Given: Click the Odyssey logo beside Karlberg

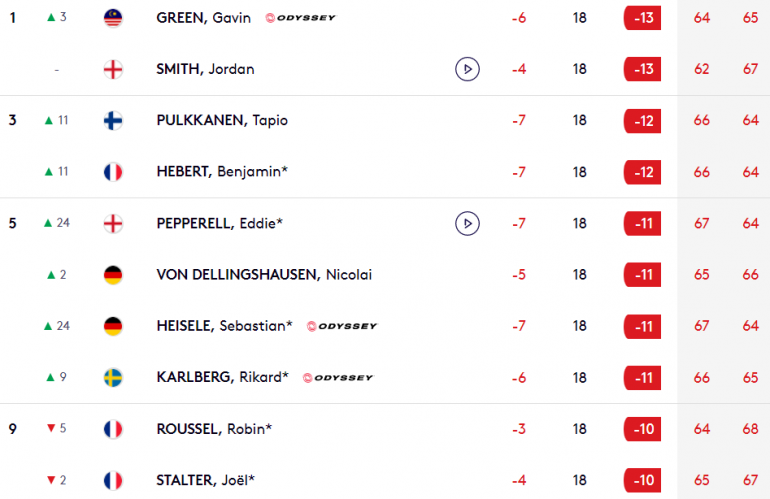Looking at the screenshot, I should click(338, 378).
